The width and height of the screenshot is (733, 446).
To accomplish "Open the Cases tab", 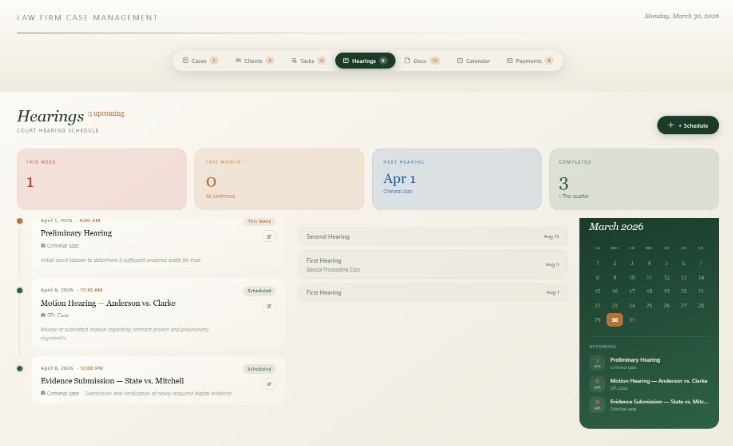I will pos(200,61).
